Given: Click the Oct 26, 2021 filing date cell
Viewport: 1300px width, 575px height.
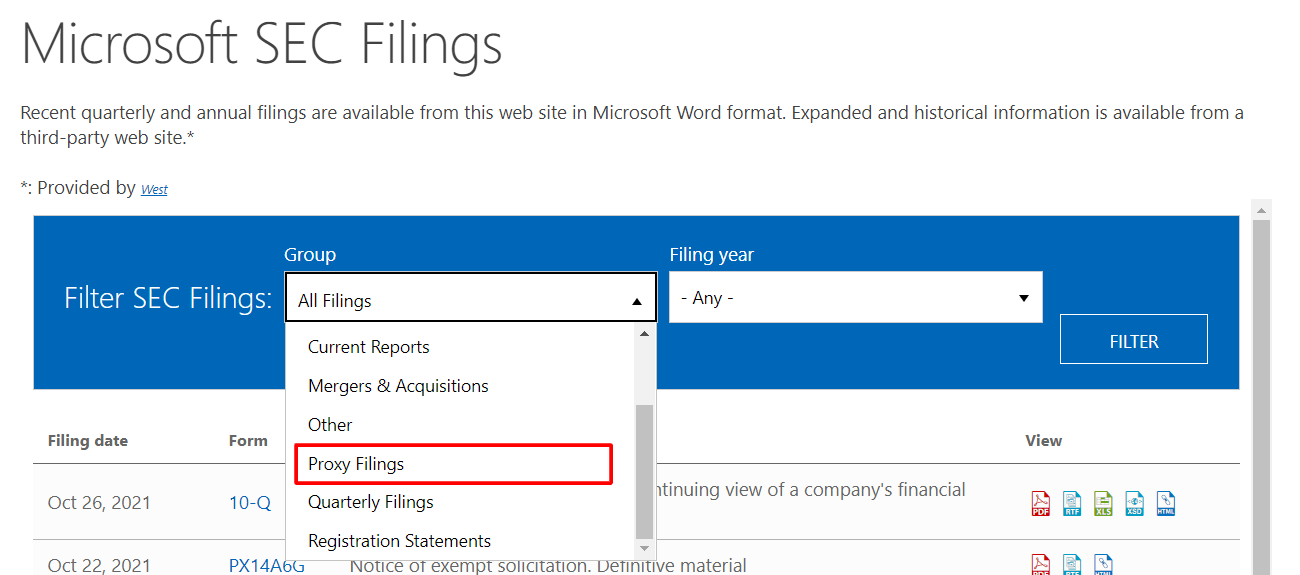Looking at the screenshot, I should tap(99, 503).
